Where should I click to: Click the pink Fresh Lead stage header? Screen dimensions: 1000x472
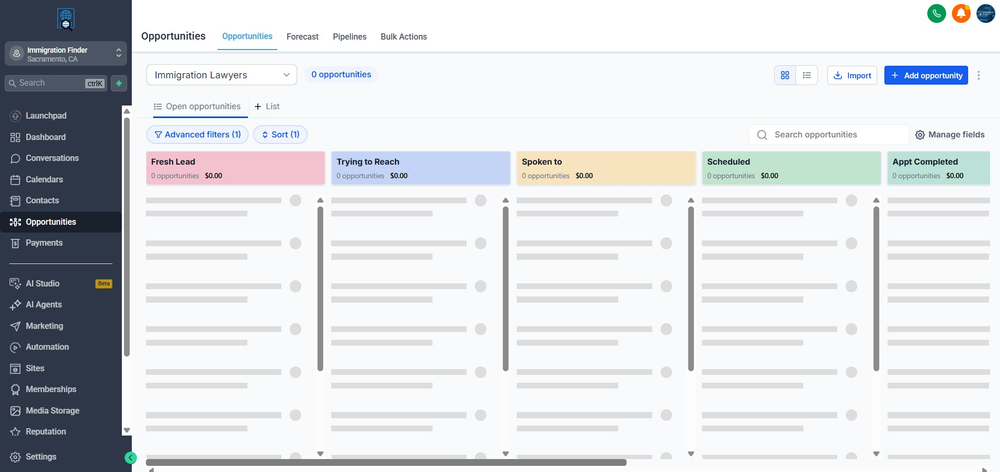pyautogui.click(x=235, y=168)
